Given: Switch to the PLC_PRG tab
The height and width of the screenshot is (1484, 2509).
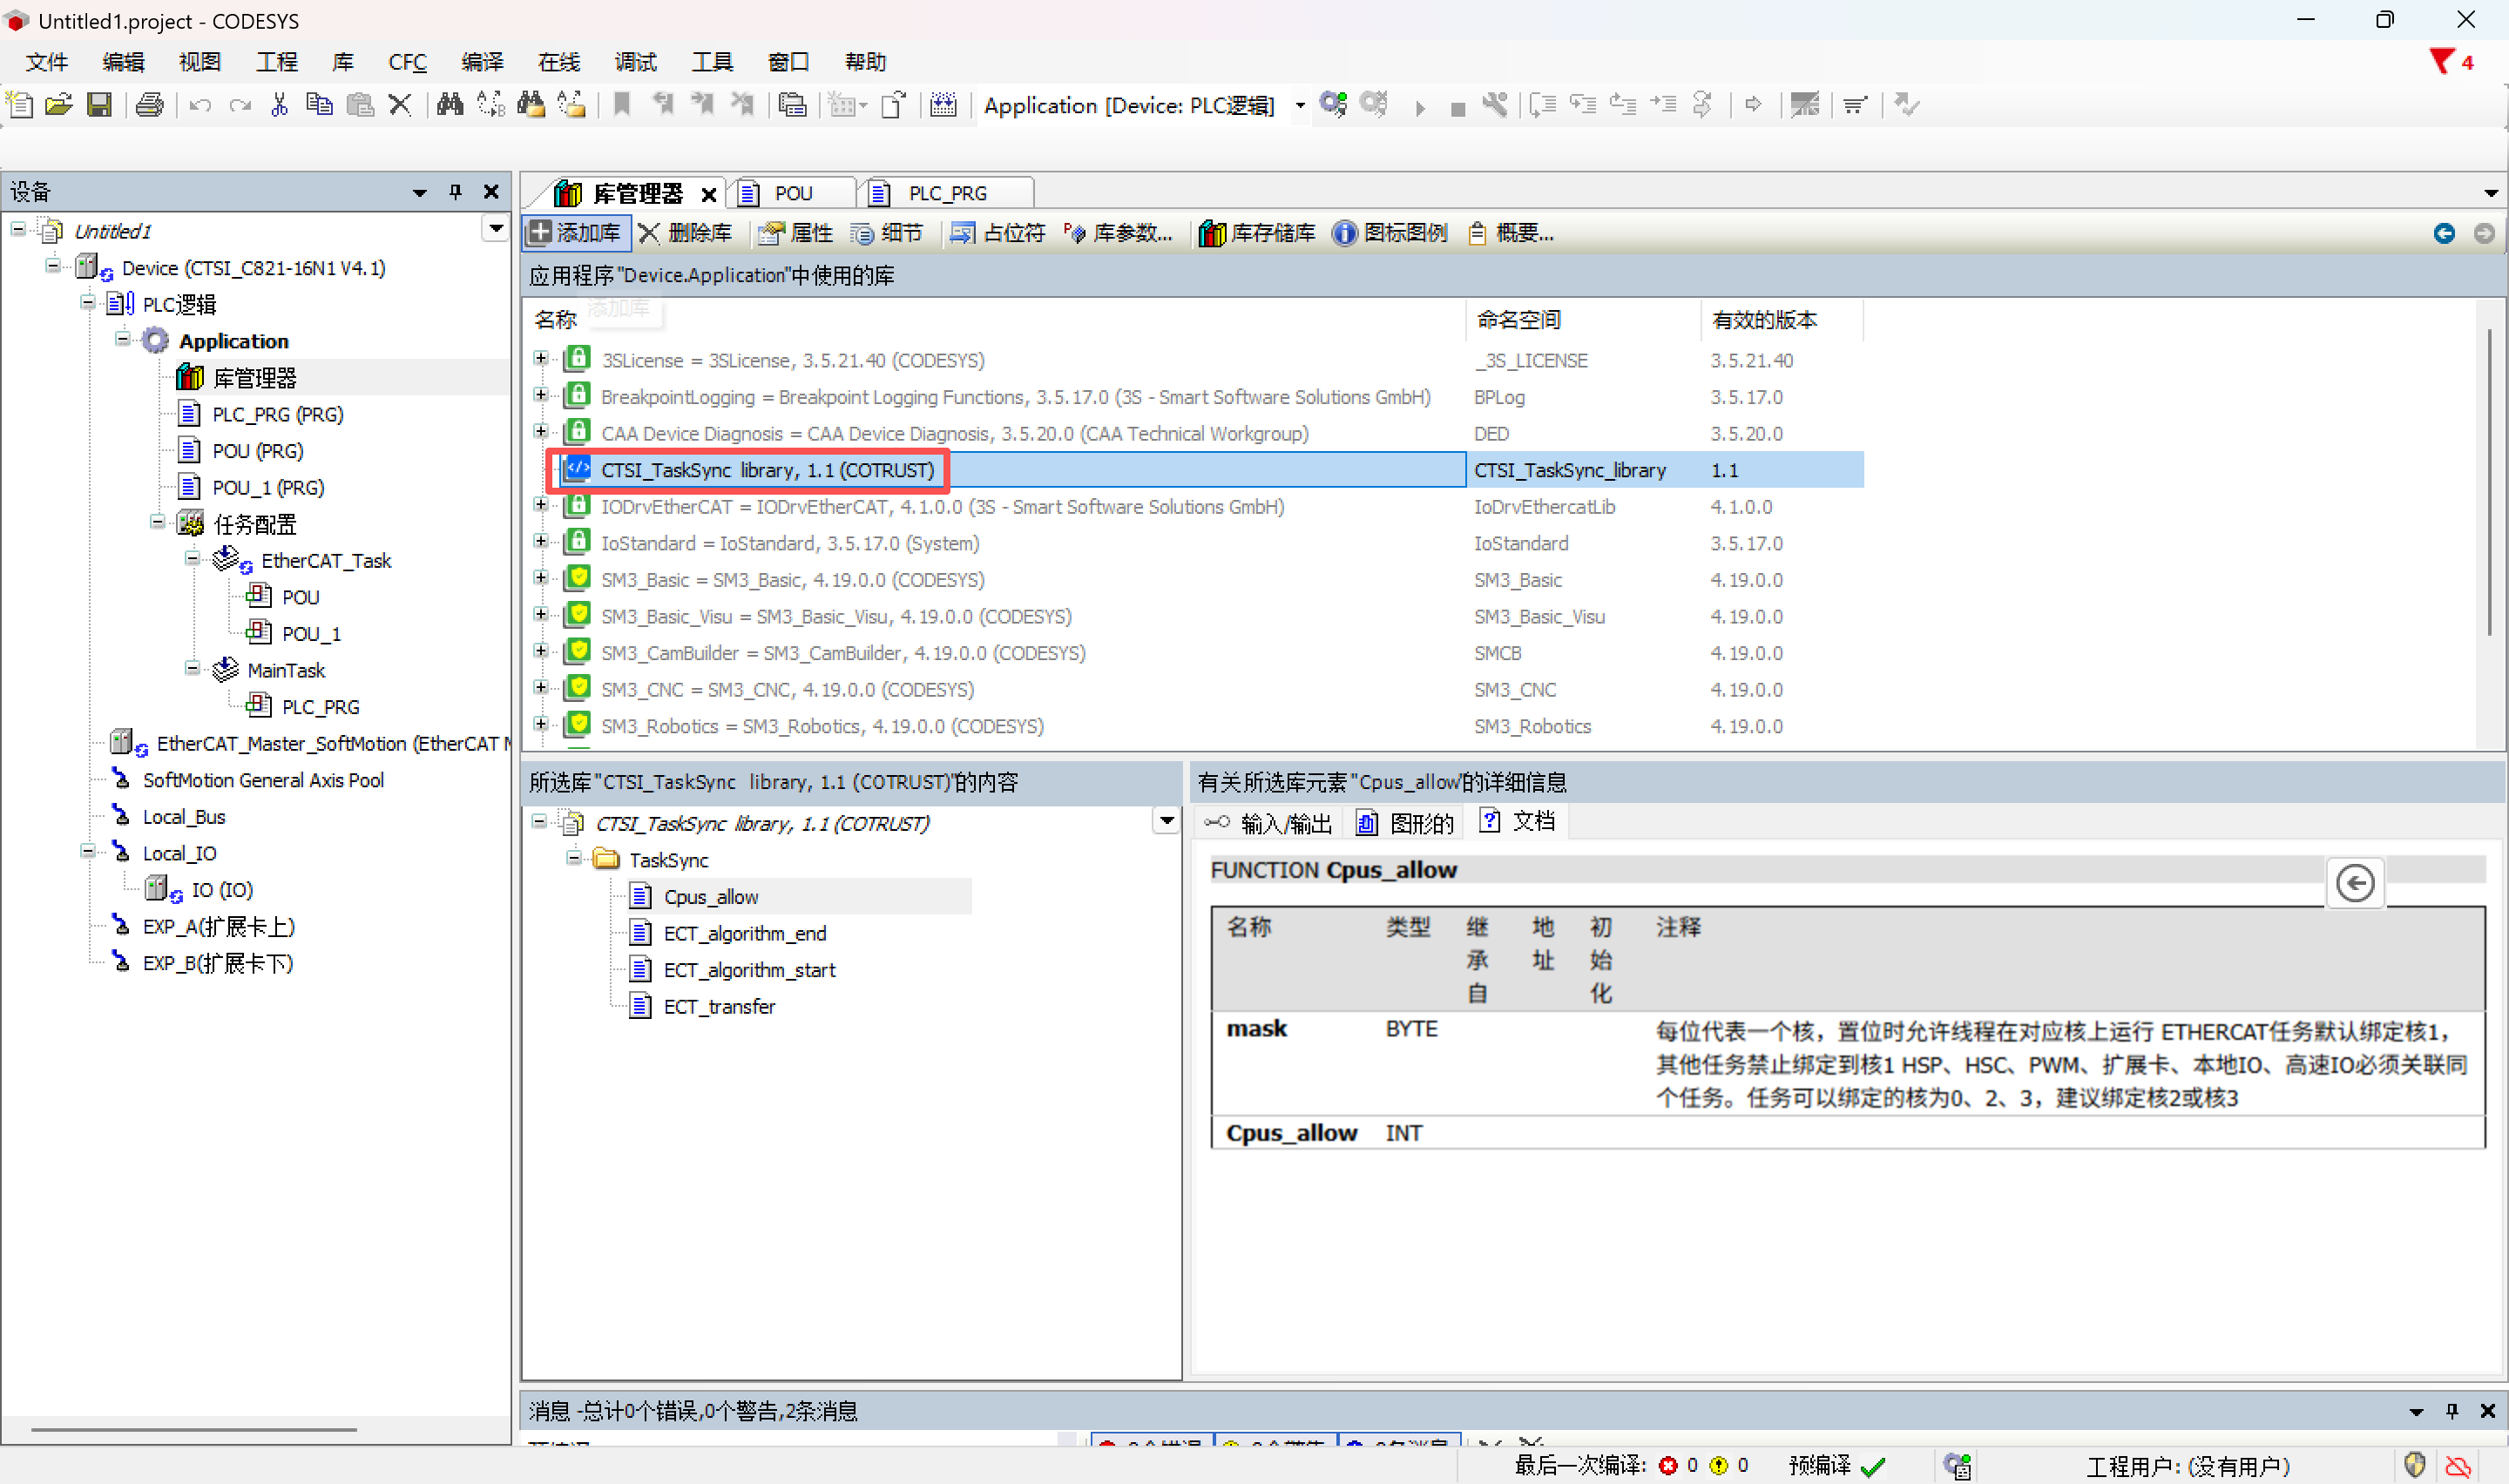Looking at the screenshot, I should pyautogui.click(x=946, y=193).
